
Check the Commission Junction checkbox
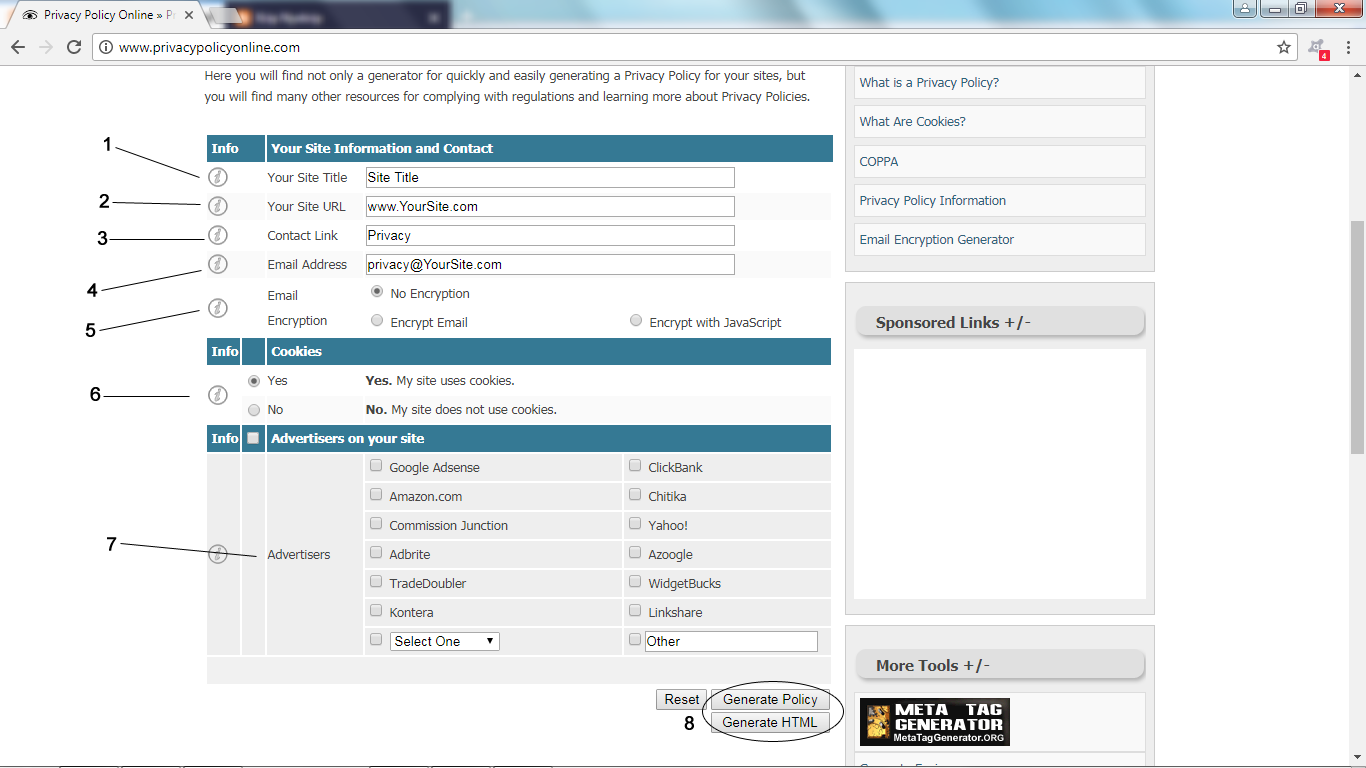(376, 524)
